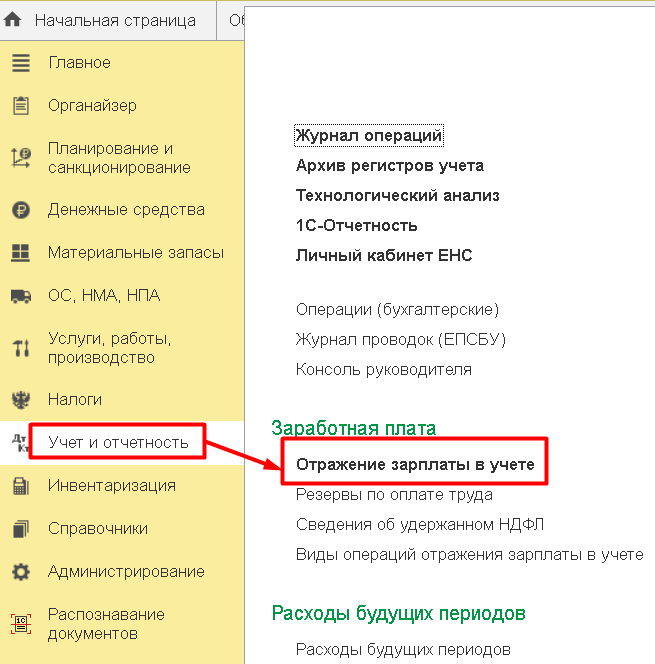Click the Услуги, работы, производство tools icon

coord(21,348)
